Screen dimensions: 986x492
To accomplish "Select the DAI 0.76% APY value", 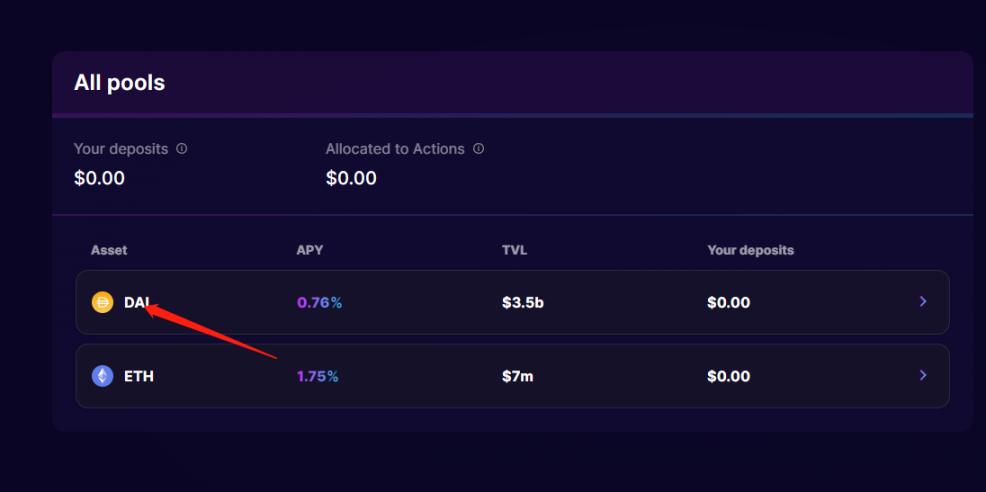I will pos(319,302).
